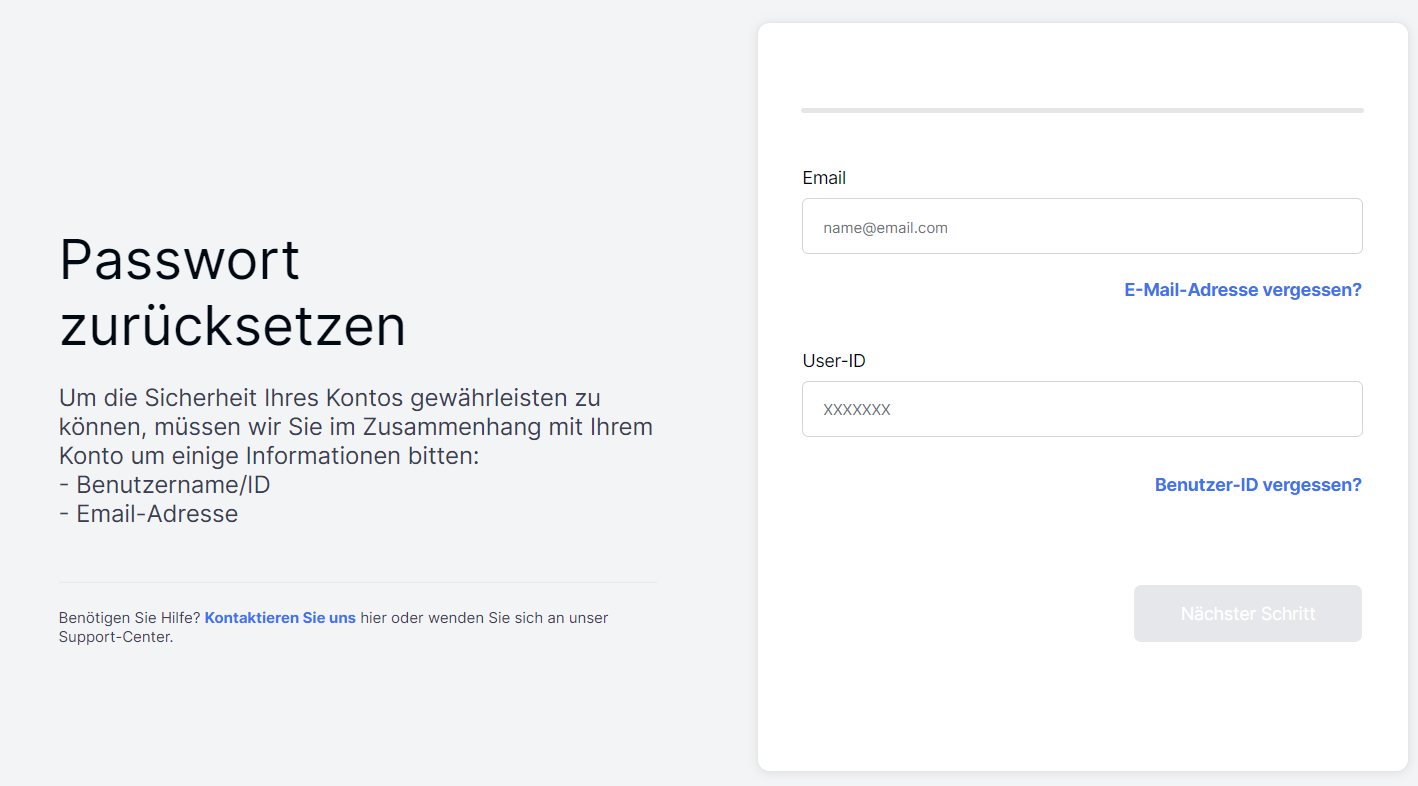
Task: Click the Nächster Schritt button
Action: pos(1248,613)
